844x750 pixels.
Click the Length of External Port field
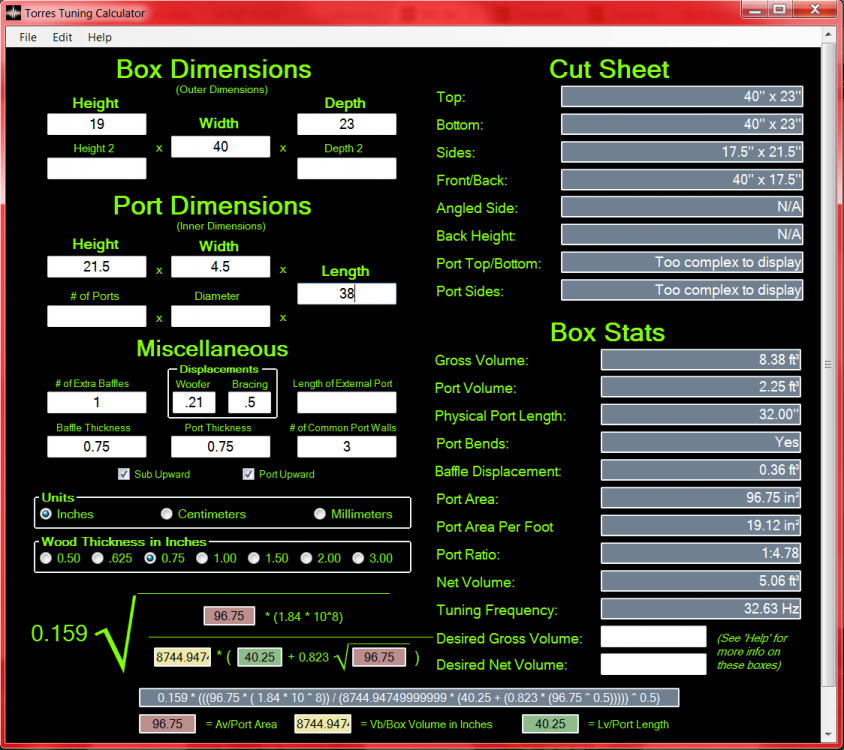pyautogui.click(x=347, y=403)
